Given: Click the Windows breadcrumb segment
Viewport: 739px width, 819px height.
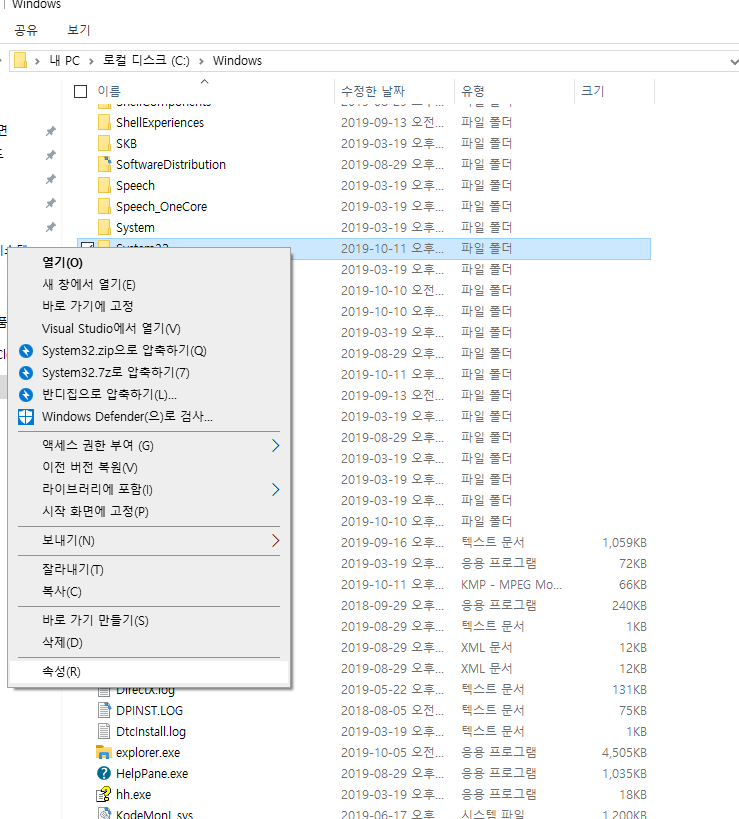Looking at the screenshot, I should 237,61.
